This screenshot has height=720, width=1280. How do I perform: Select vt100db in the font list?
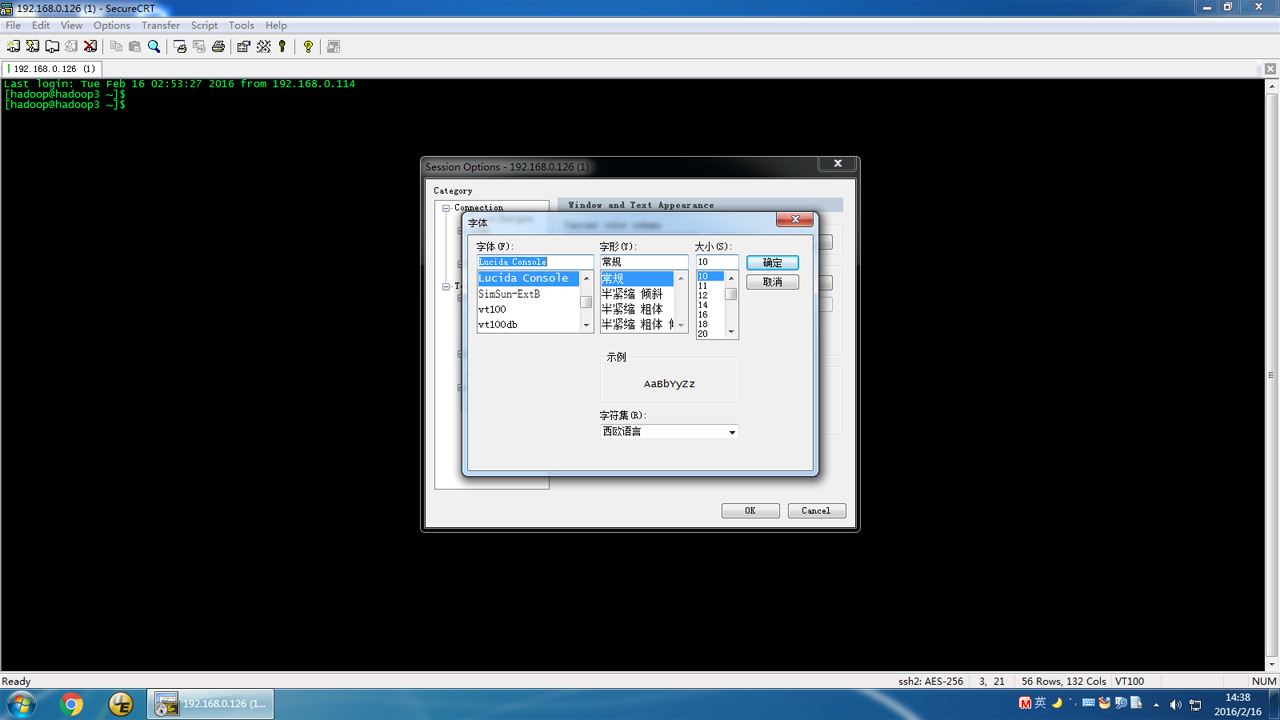tap(528, 324)
